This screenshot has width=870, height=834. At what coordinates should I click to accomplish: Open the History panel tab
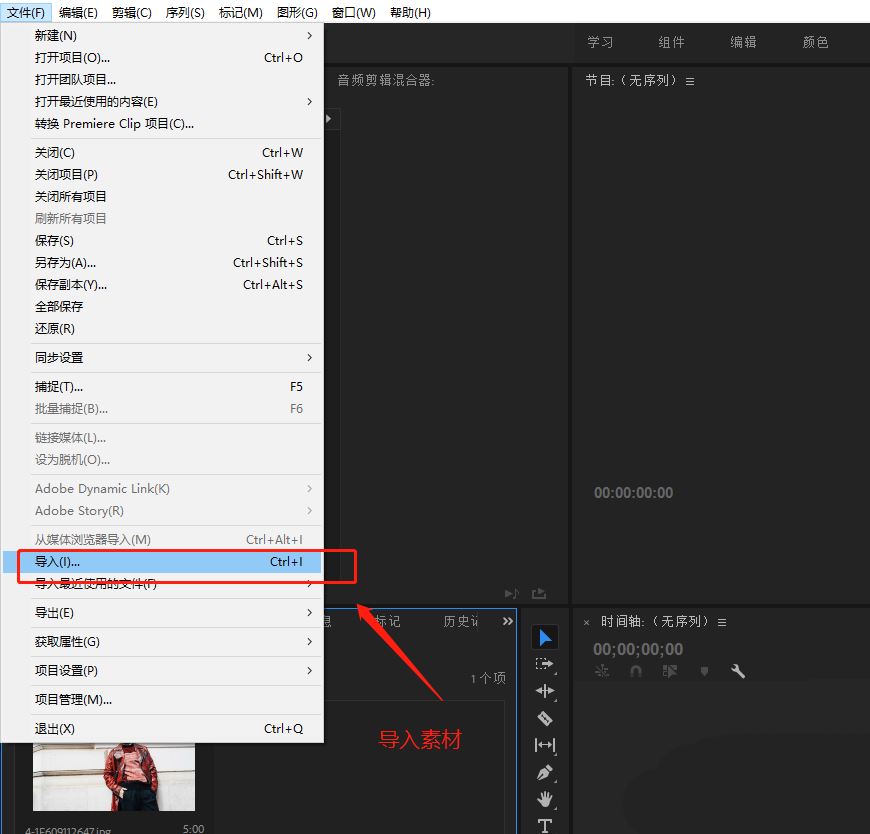[460, 621]
